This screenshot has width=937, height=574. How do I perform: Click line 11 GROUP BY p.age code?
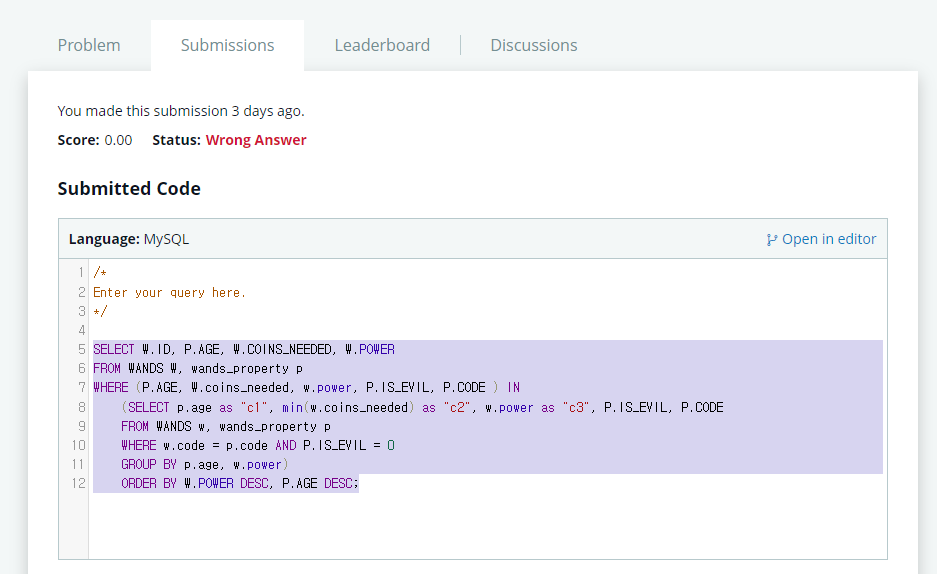tap(204, 465)
